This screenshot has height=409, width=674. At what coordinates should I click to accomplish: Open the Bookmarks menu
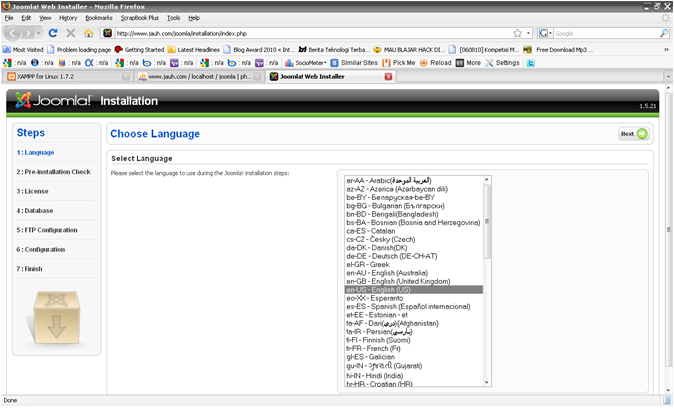pos(99,18)
